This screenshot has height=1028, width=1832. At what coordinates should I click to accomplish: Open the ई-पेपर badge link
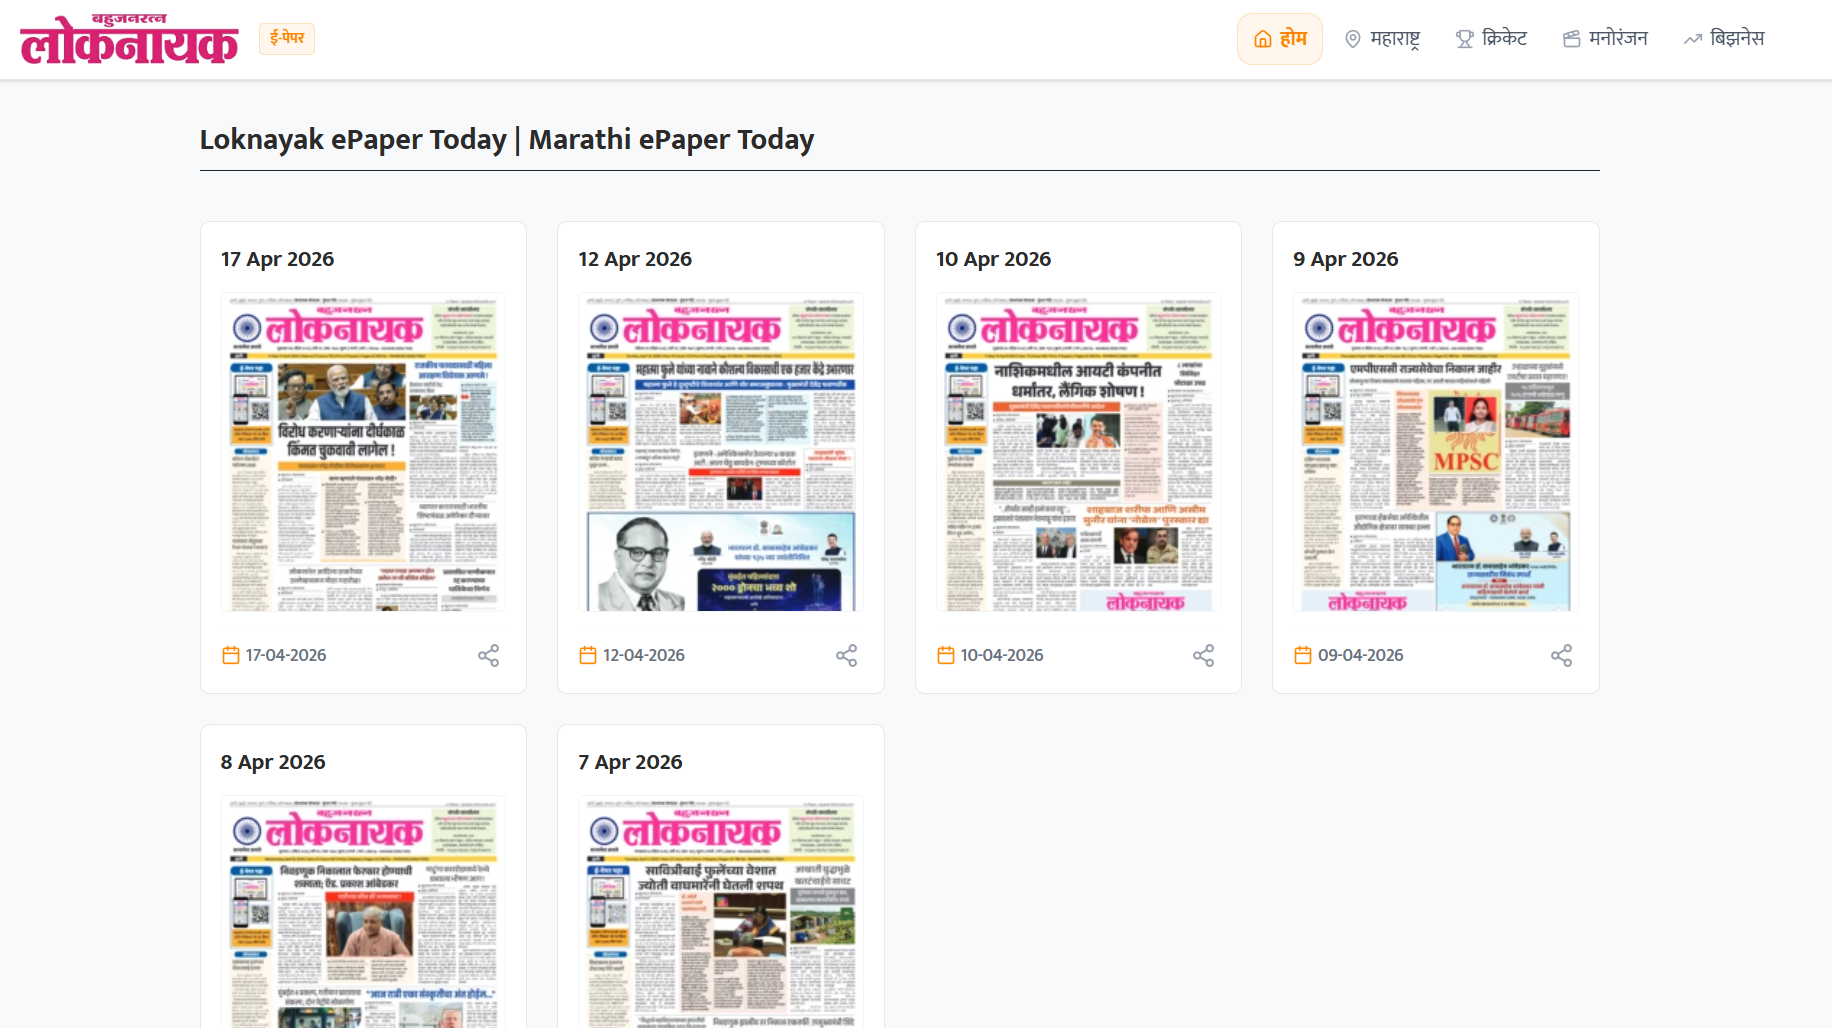287,38
